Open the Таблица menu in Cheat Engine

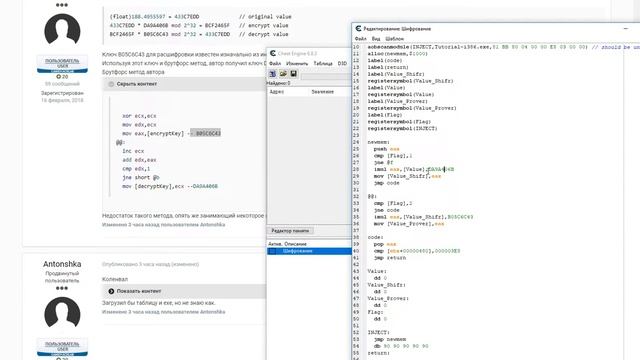[323, 64]
